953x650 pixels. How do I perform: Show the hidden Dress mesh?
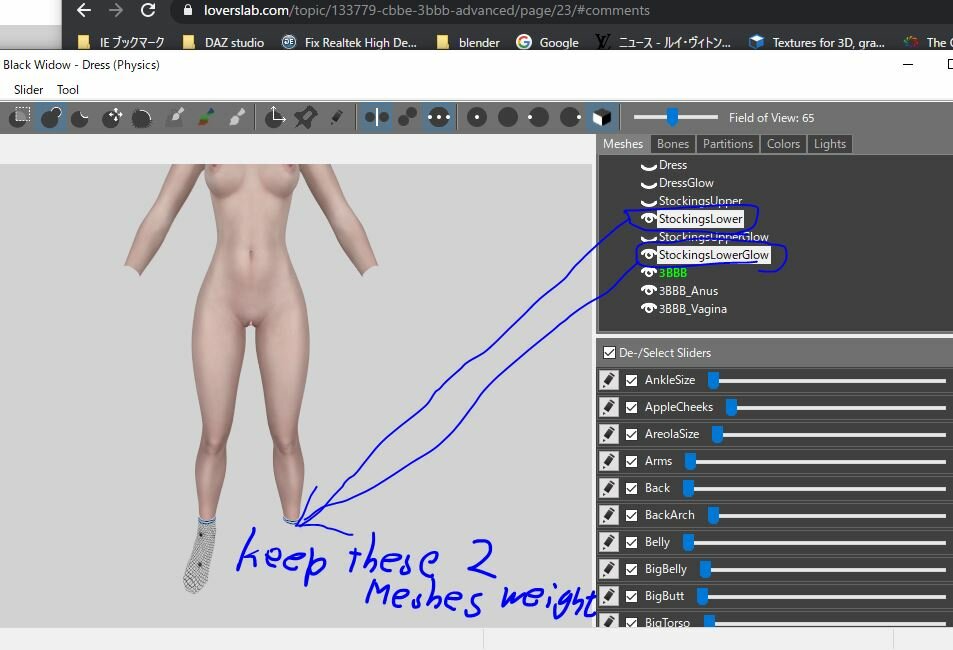coord(649,165)
